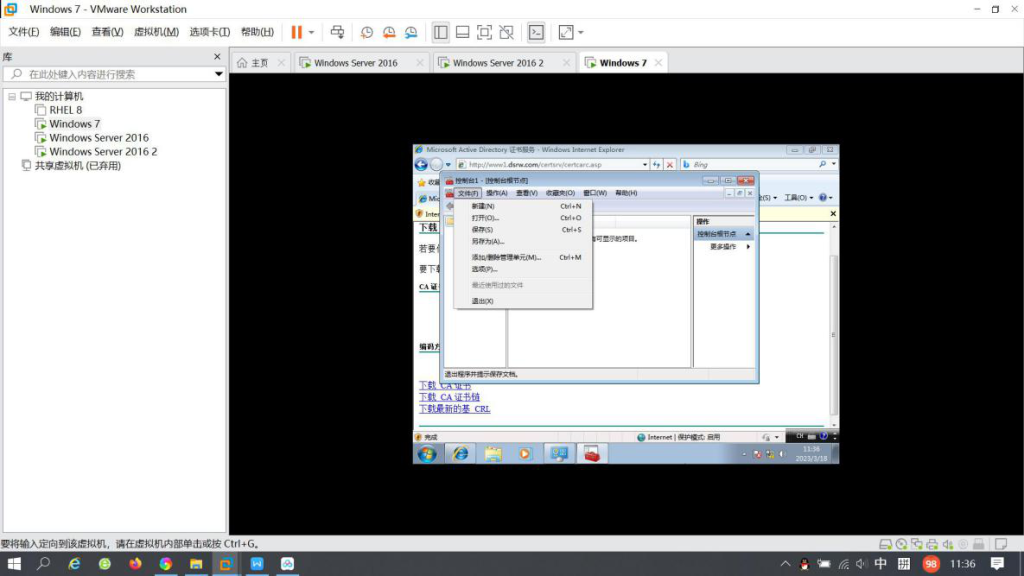Select Windows Server 2016 2 in library tree

103,152
